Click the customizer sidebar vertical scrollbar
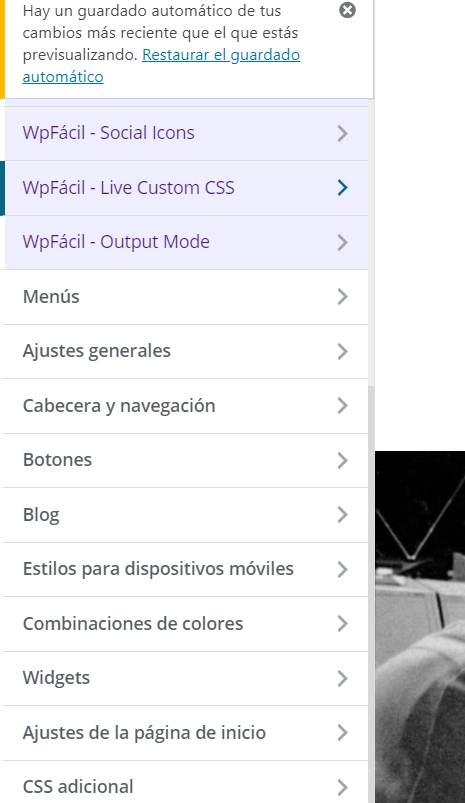Screen dimensions: 465x803 [371, 594]
